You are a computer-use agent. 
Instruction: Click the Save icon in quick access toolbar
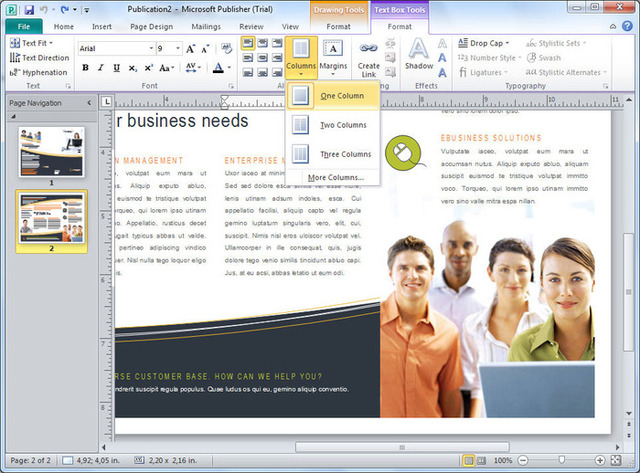(29, 9)
